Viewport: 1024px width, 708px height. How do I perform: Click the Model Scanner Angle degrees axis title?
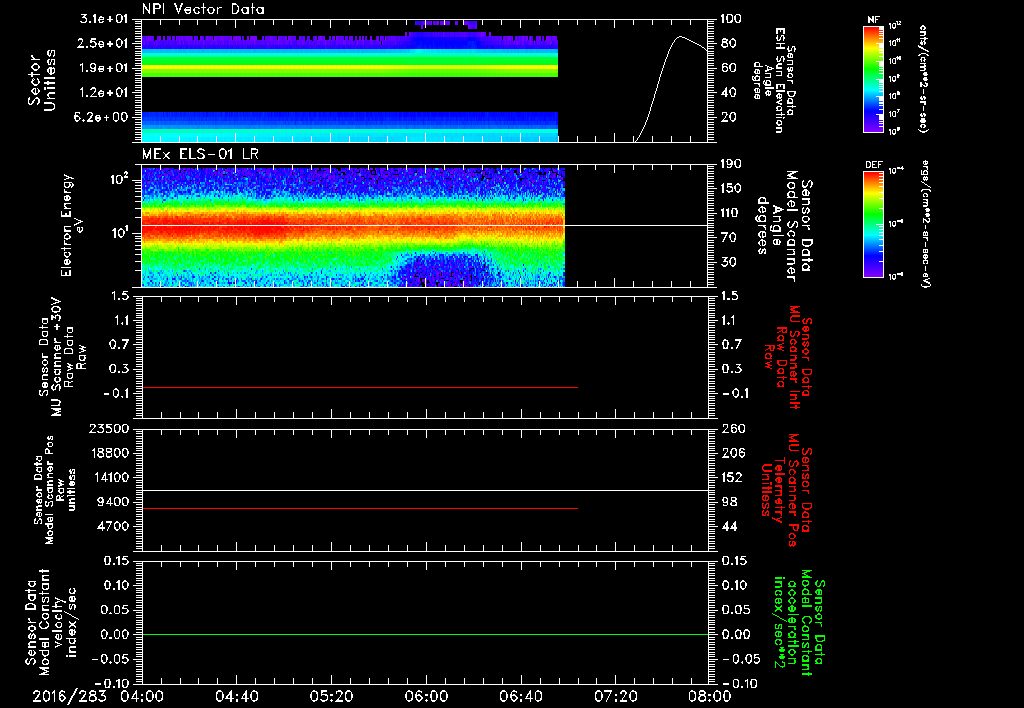784,226
